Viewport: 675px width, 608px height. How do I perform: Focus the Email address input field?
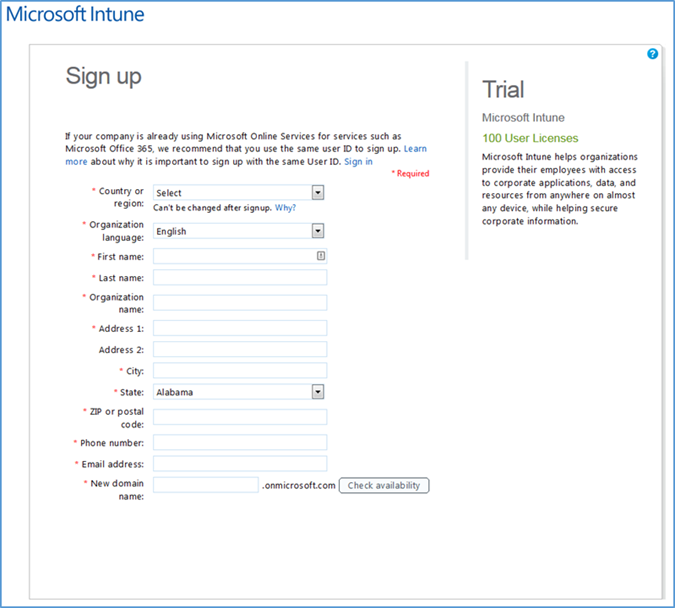(x=240, y=463)
